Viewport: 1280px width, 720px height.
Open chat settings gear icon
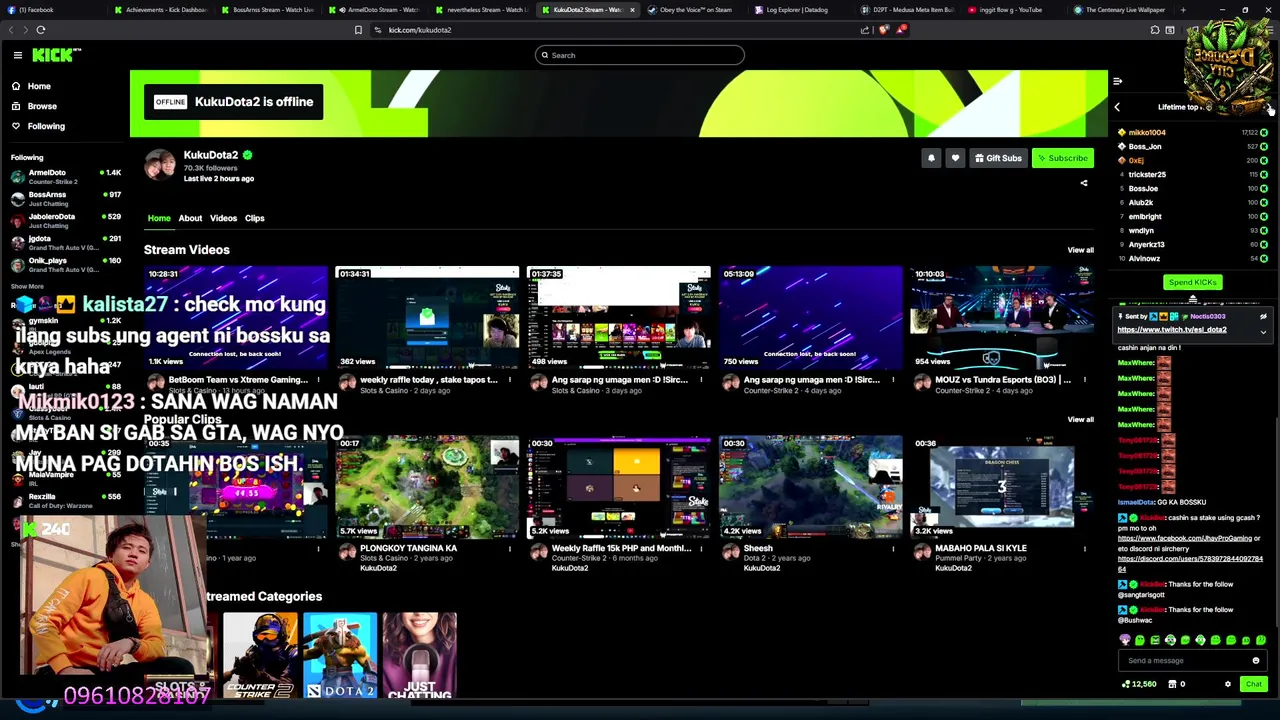click(1228, 684)
